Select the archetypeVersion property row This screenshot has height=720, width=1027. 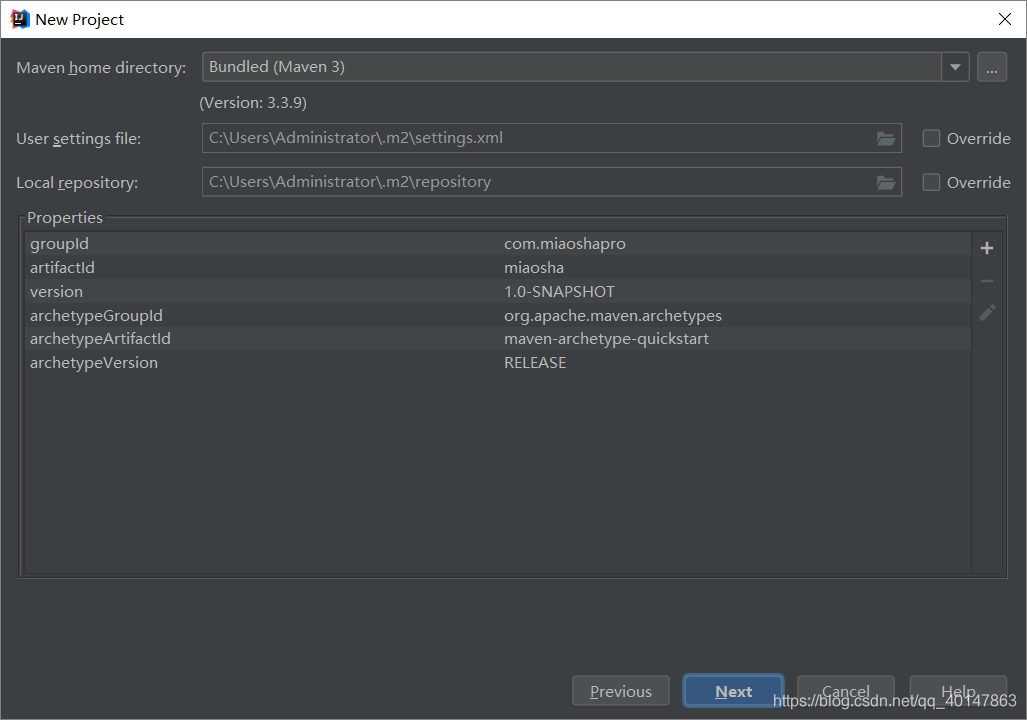click(497, 362)
